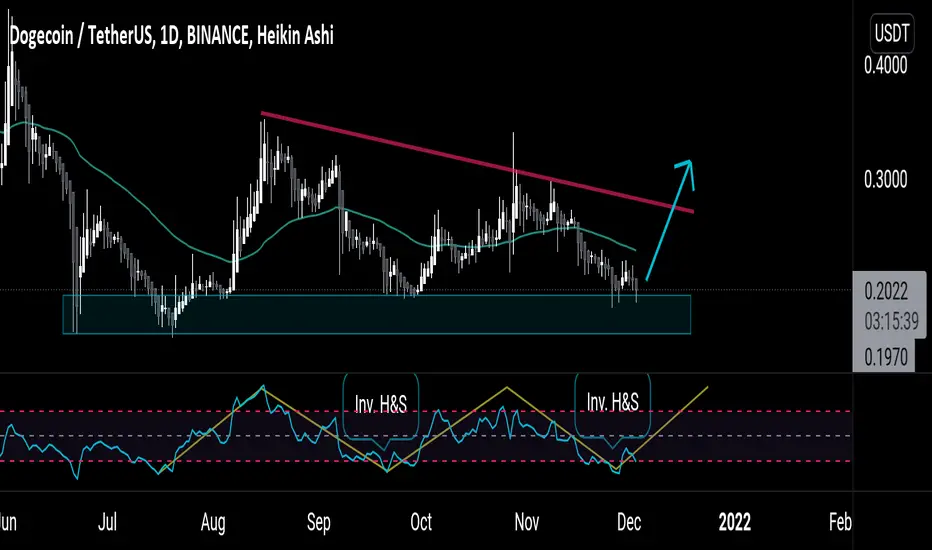
Task: Click the left Inv. H&S callout label
Action: 380,404
